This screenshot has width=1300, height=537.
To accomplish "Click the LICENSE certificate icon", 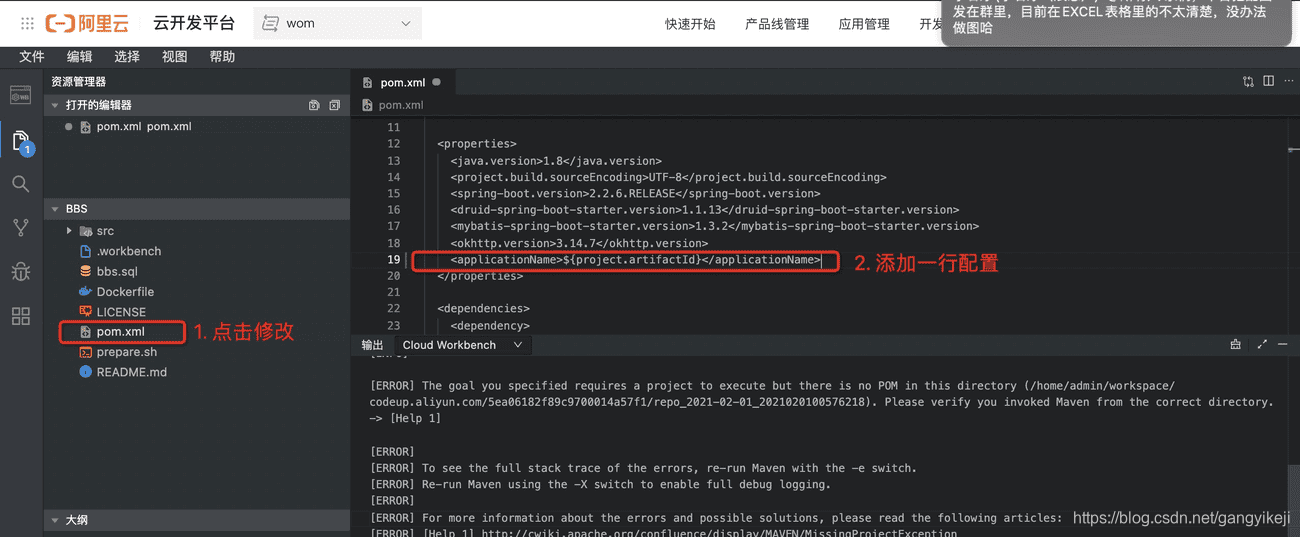I will tap(86, 312).
